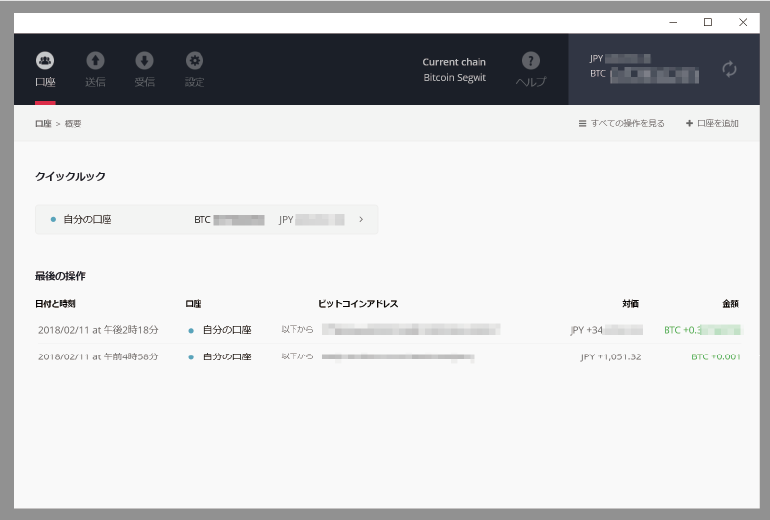Click the plus icon beside 口座を追加
770x520 pixels.
[x=689, y=123]
